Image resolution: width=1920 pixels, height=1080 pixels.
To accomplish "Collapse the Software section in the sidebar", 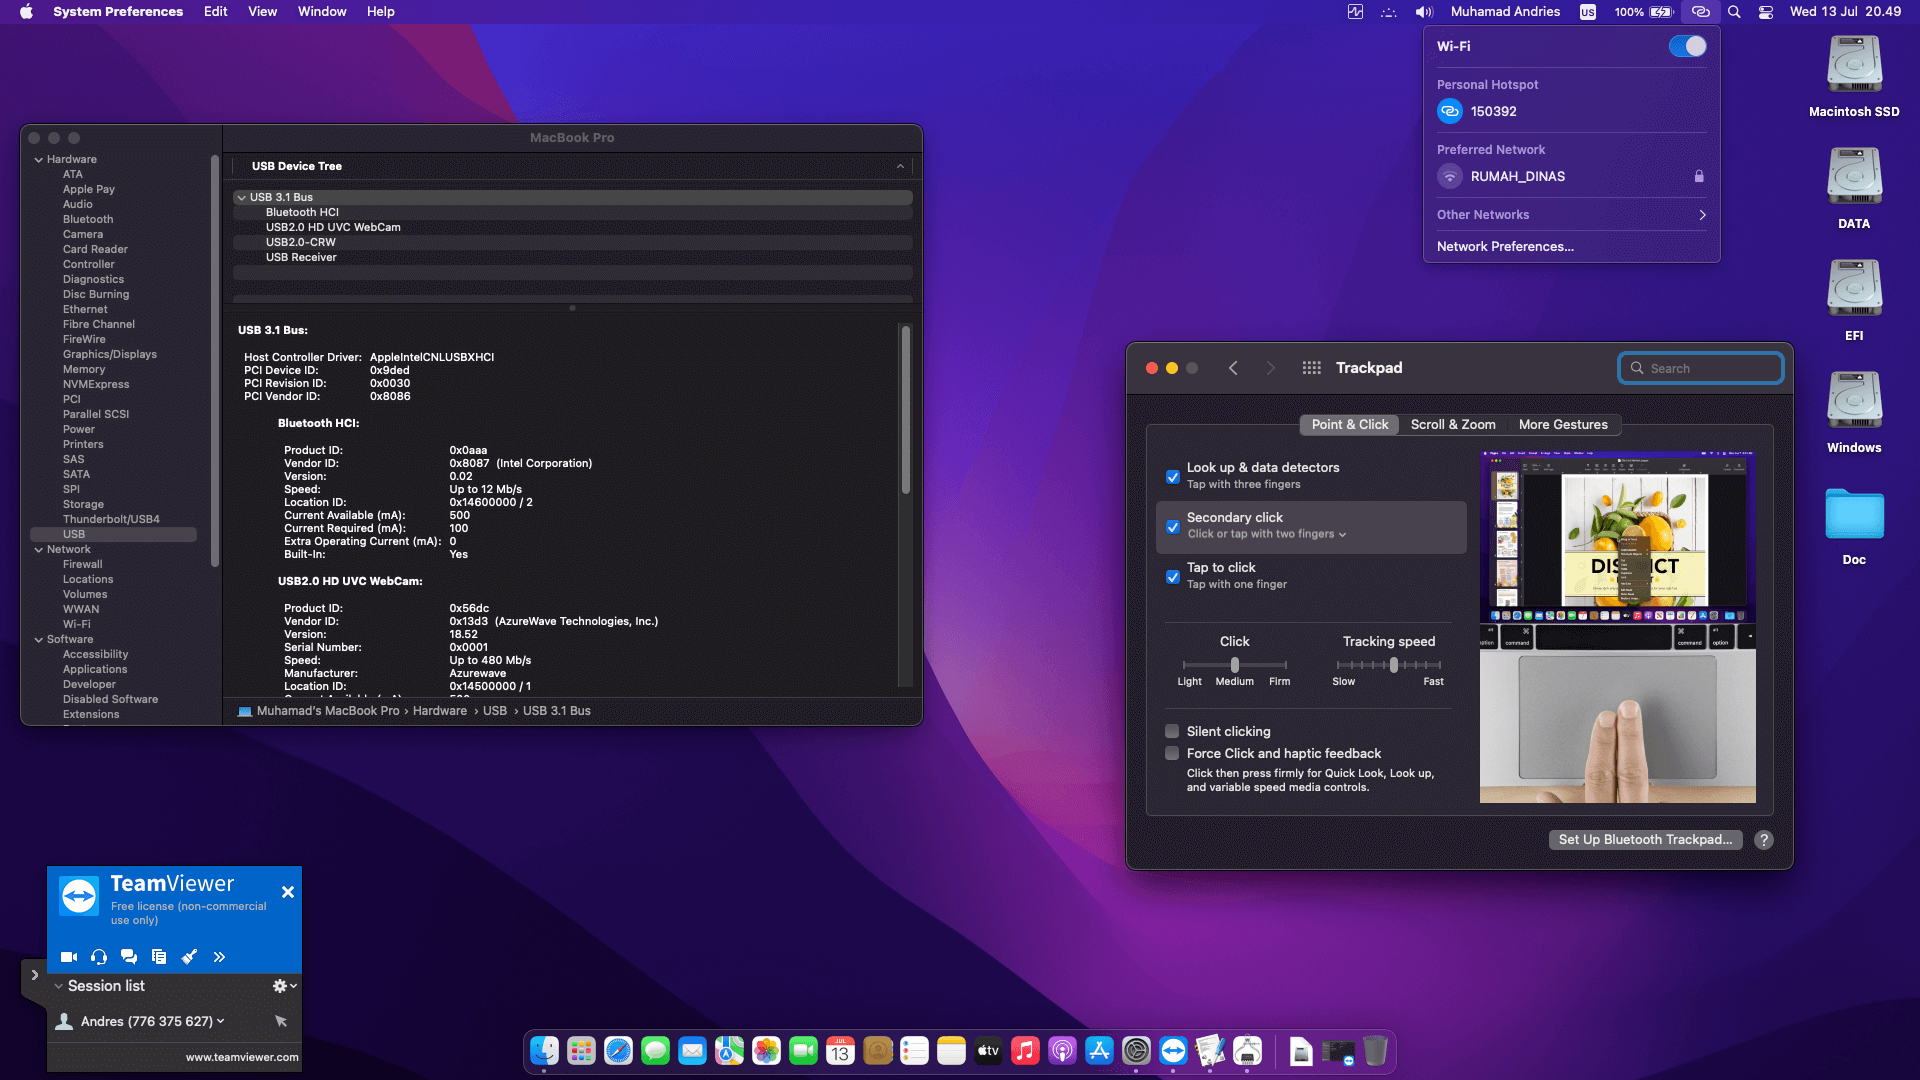I will [39, 639].
